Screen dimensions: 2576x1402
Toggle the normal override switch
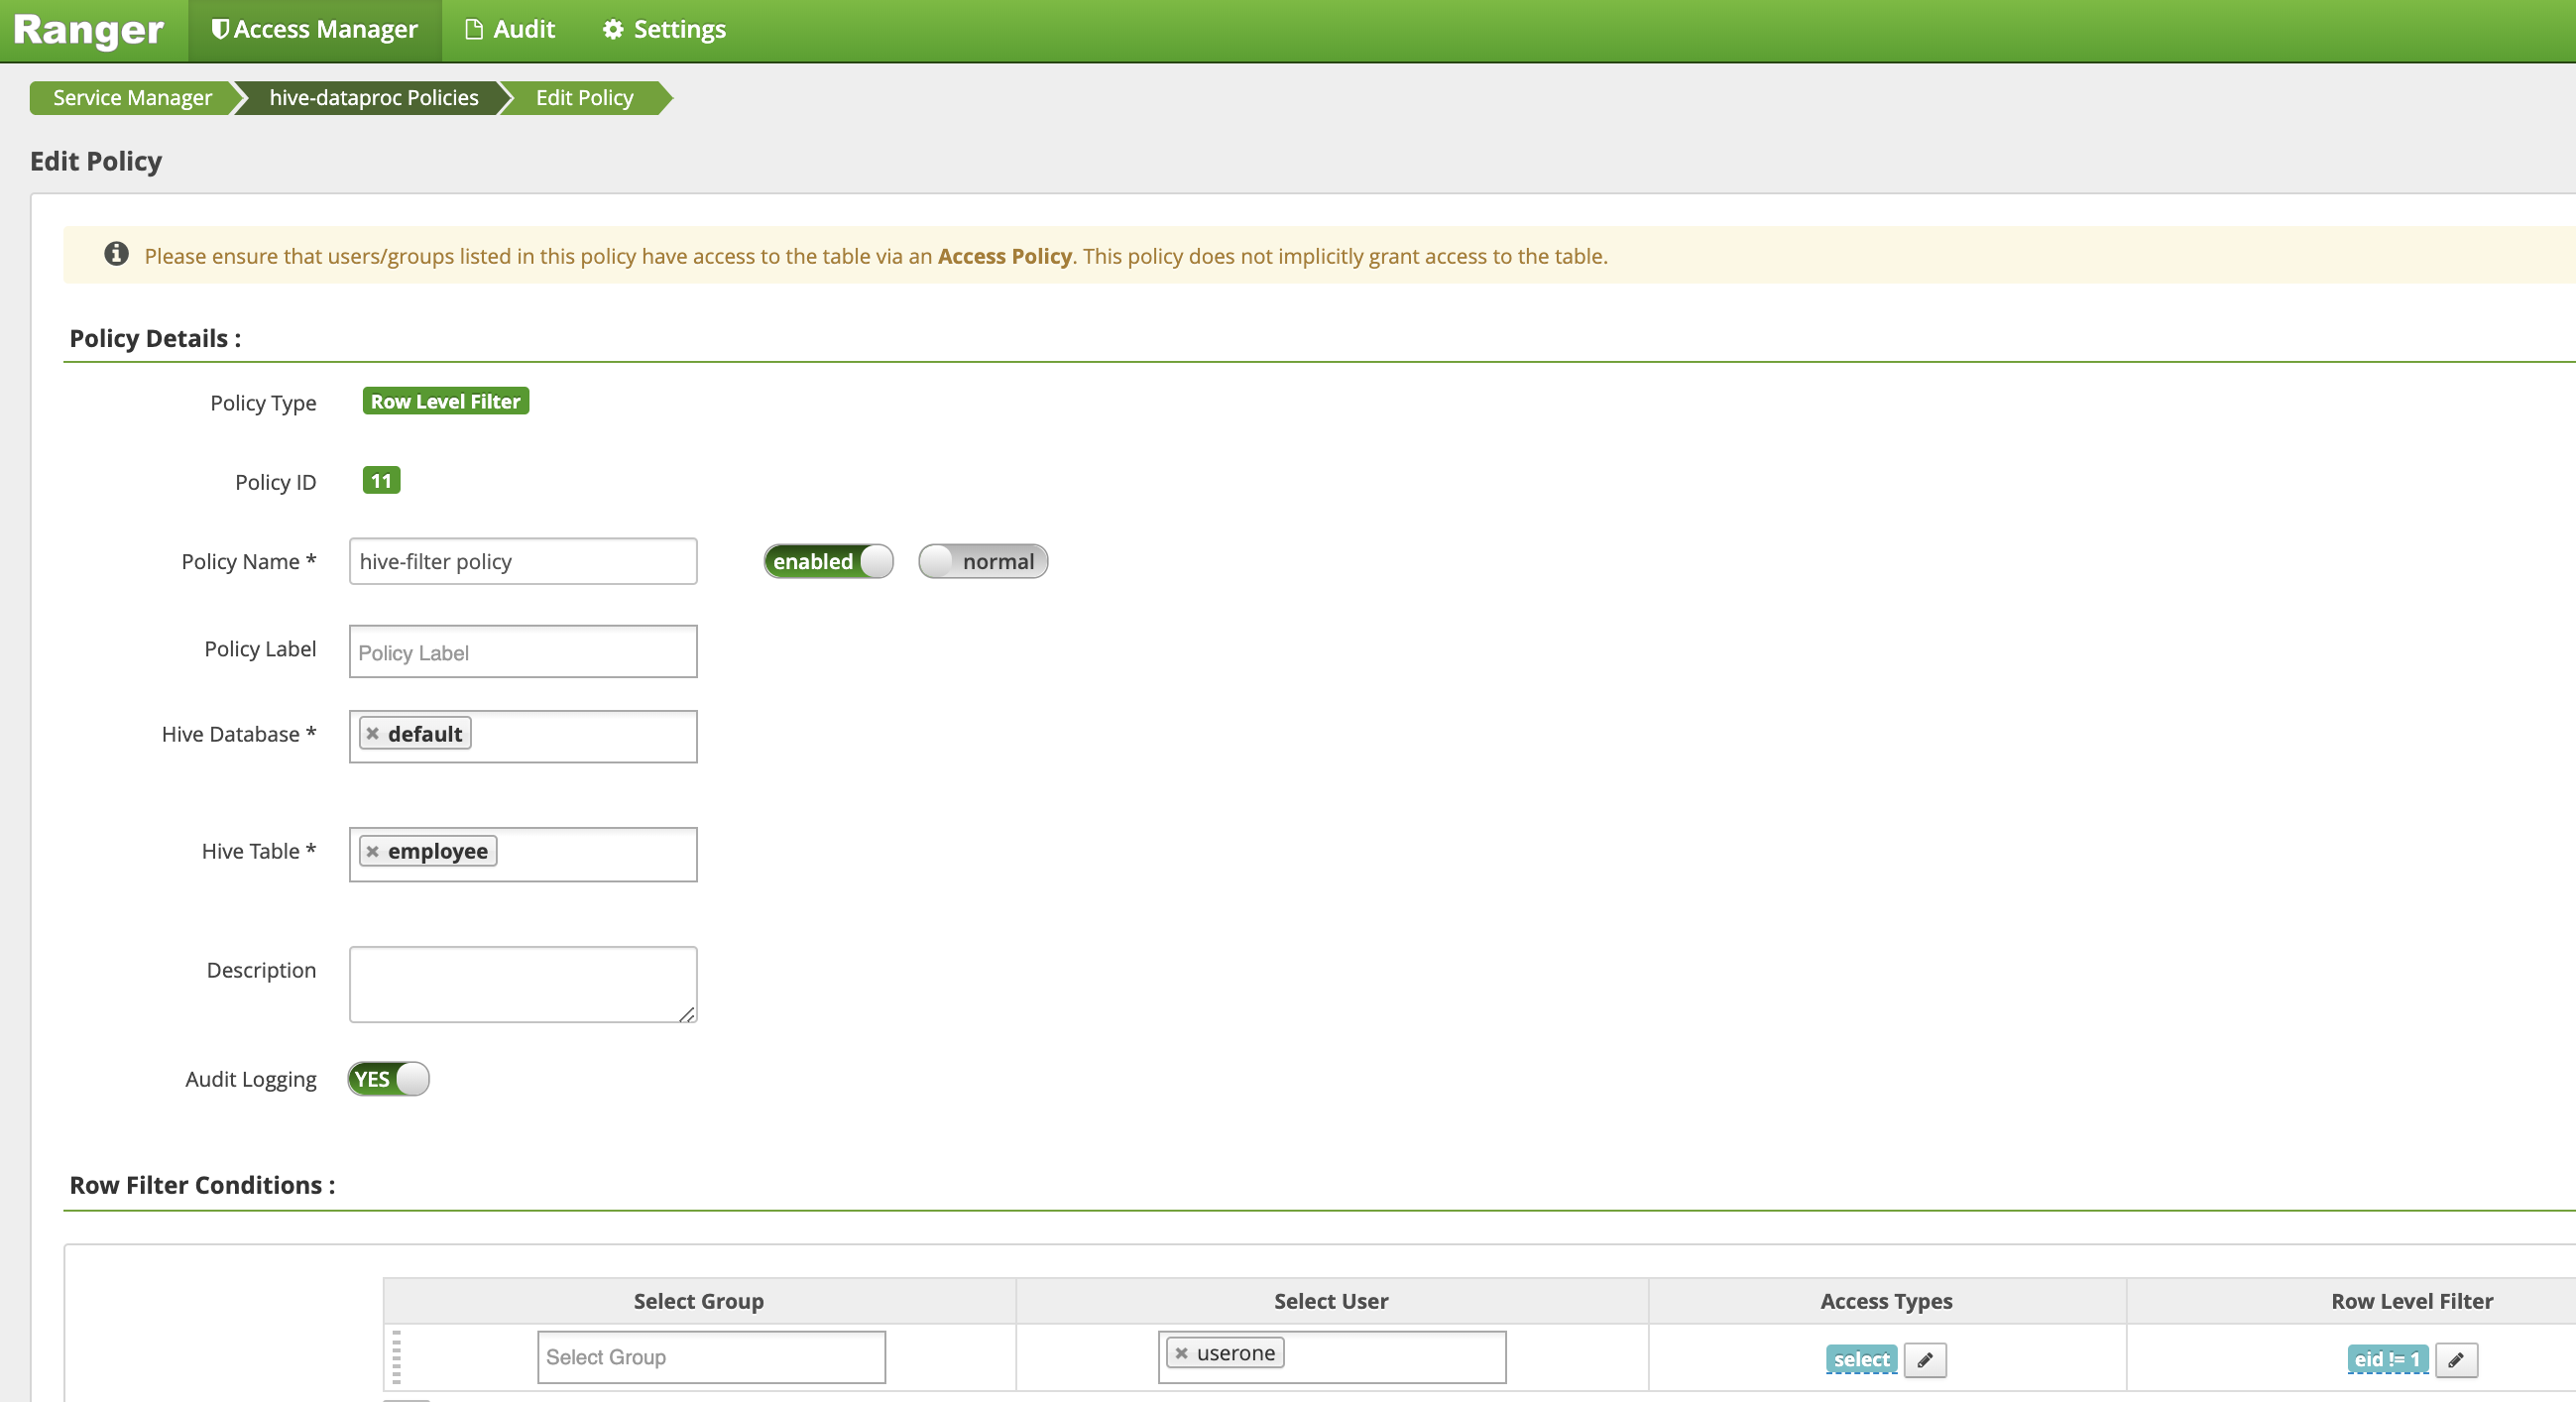[982, 561]
